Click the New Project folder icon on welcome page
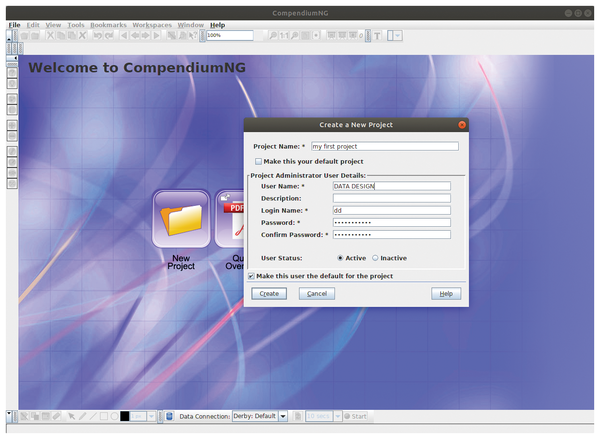The height and width of the screenshot is (439, 600). [181, 219]
